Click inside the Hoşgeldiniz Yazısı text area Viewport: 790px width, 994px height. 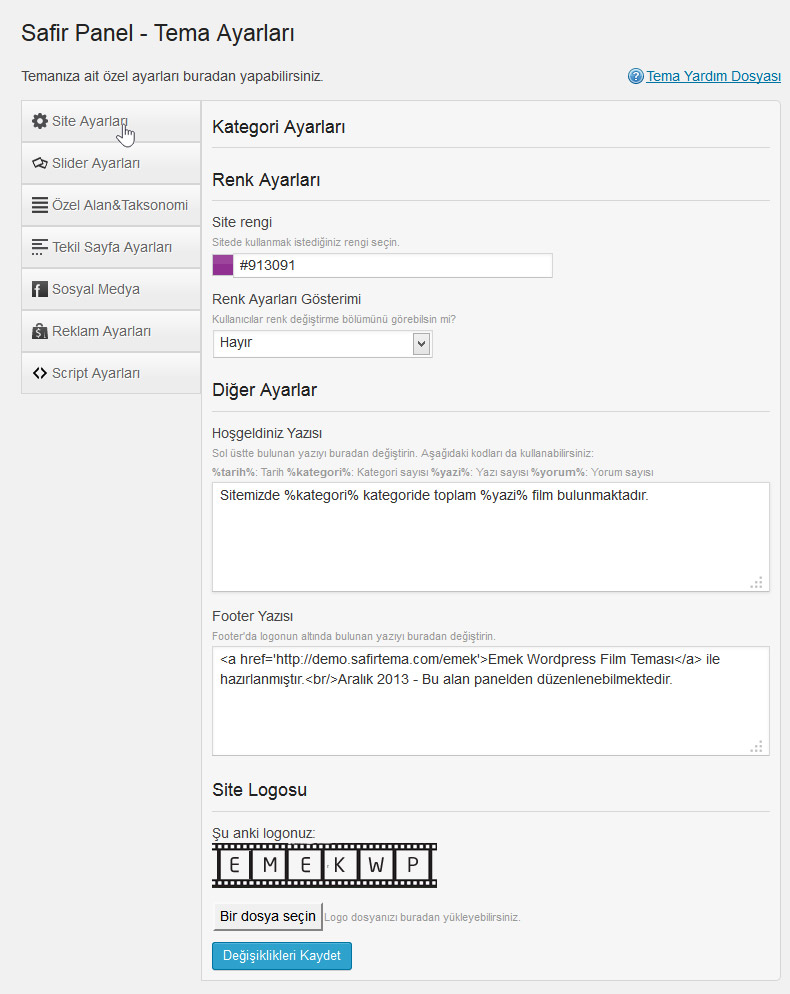(491, 537)
